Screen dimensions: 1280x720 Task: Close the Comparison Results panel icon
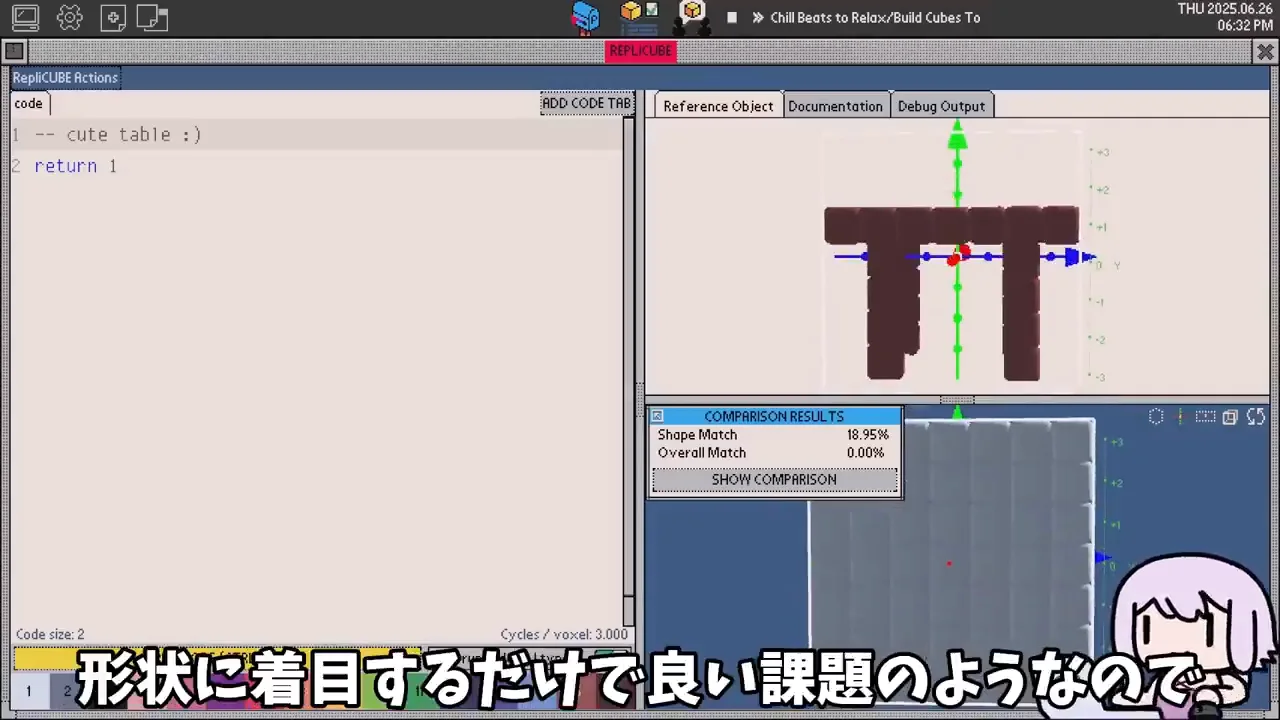(657, 416)
